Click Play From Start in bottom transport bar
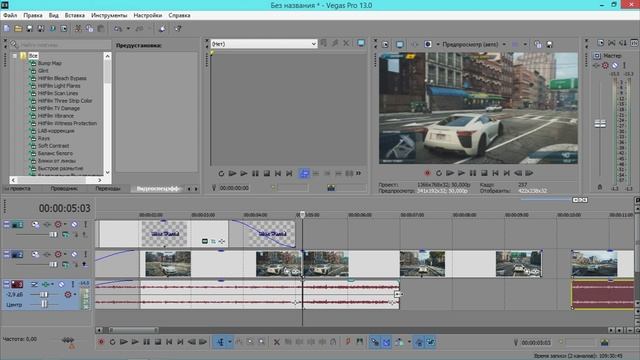640x360 pixels. pos(124,342)
